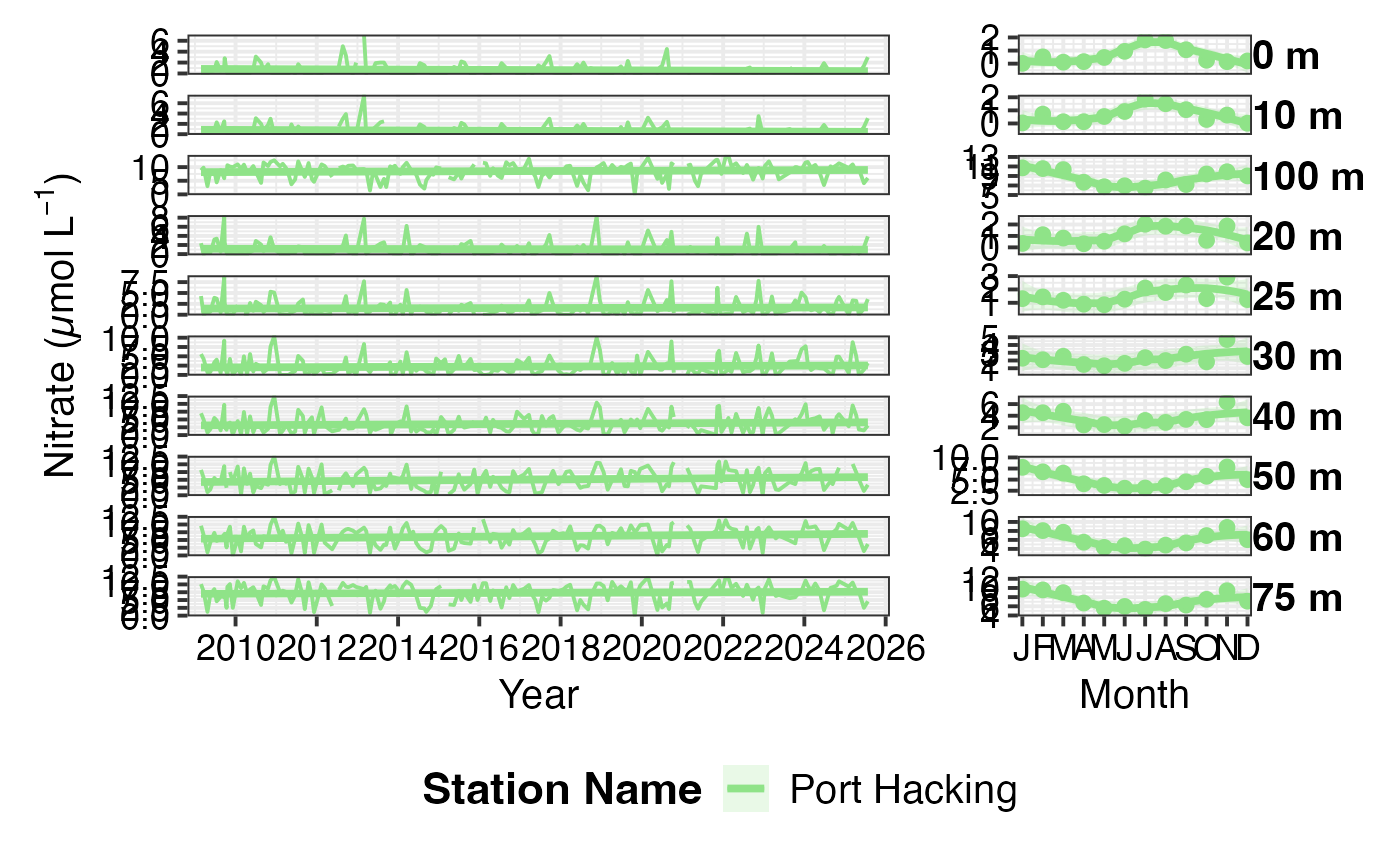Viewport: 1400px width, 866px height.
Task: Click the D (December) month tick label
Action: (1246, 649)
